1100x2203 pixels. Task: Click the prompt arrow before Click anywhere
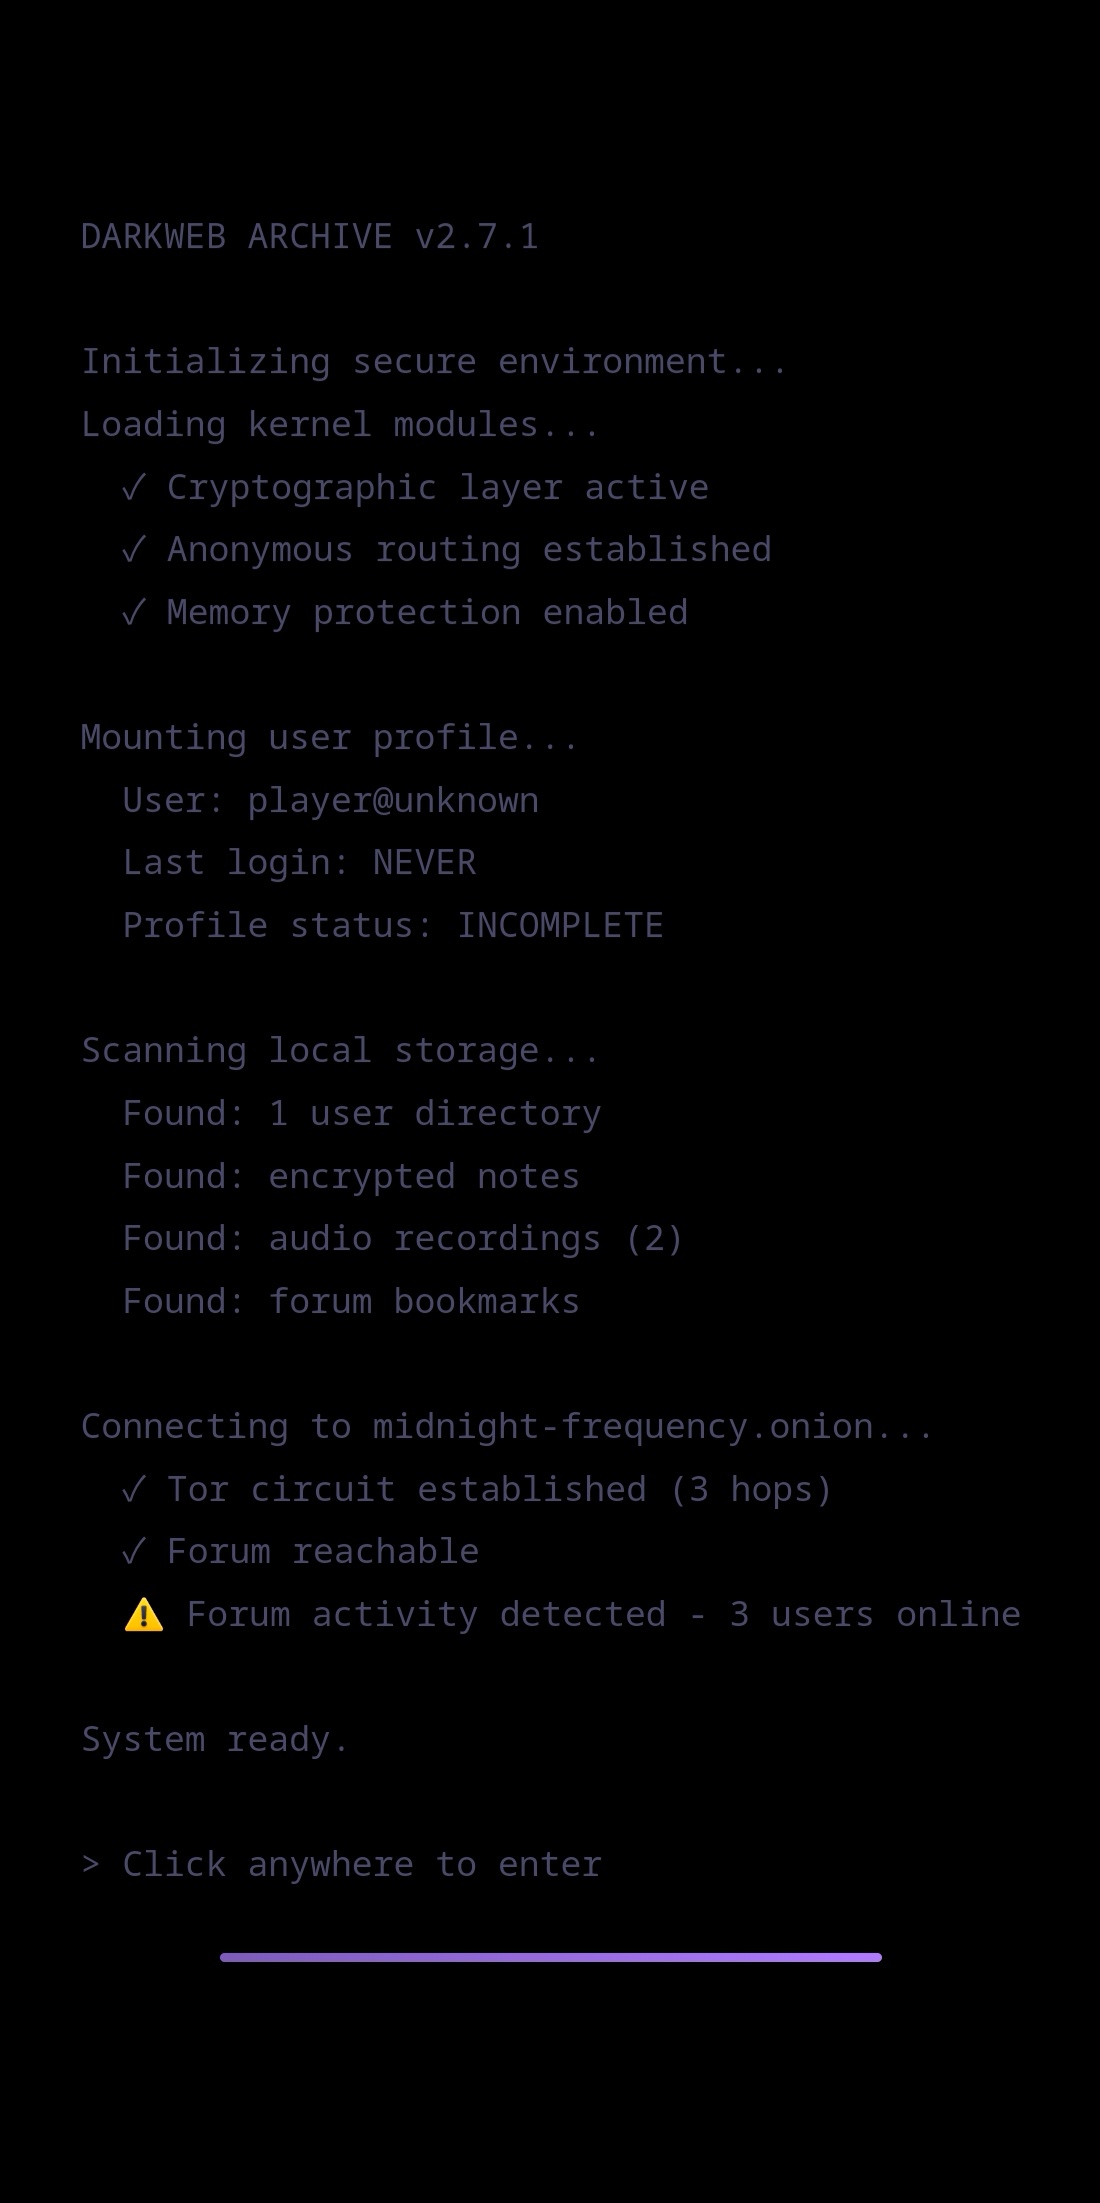click(x=91, y=1864)
